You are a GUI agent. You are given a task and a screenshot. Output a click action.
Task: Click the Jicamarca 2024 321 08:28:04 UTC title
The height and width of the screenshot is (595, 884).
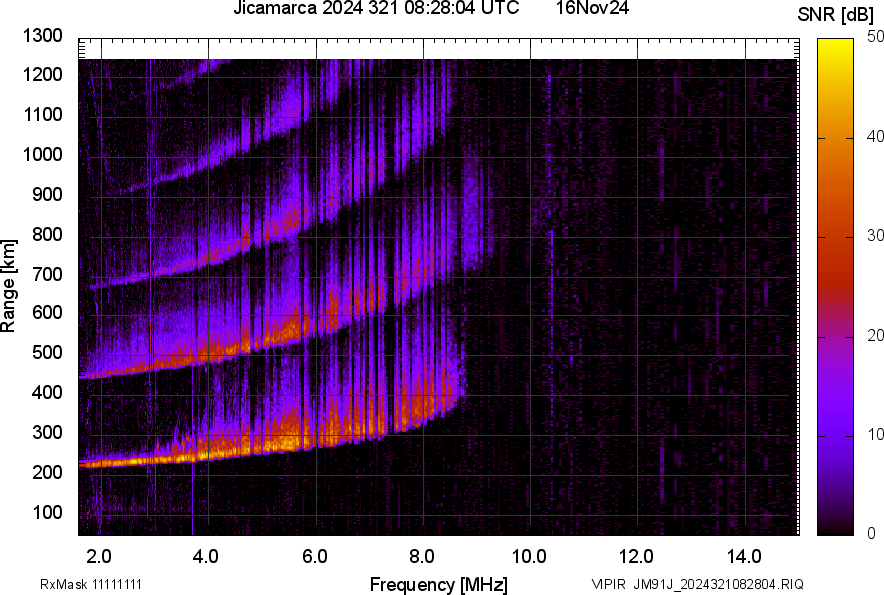click(376, 8)
